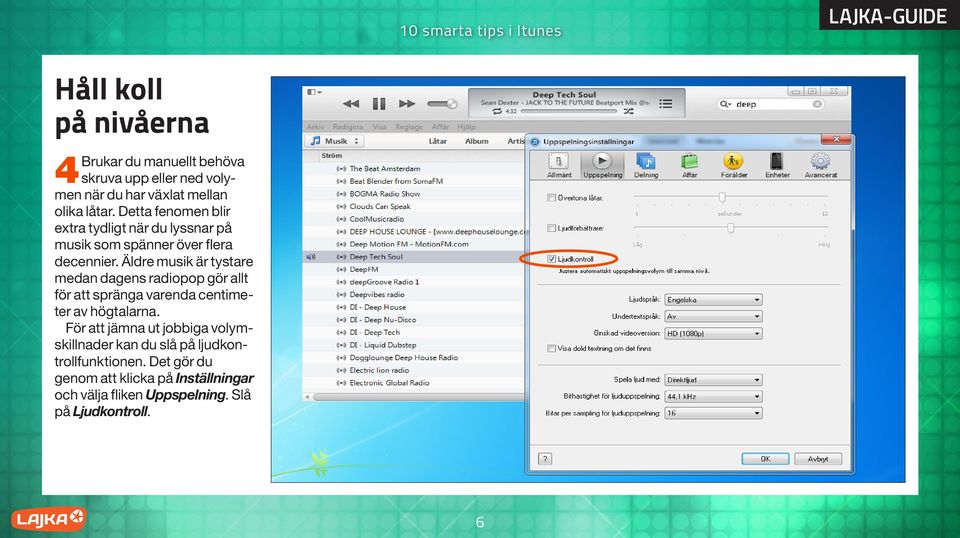Skip back to previous track in iTunes
This screenshot has height=538, width=960.
351,104
